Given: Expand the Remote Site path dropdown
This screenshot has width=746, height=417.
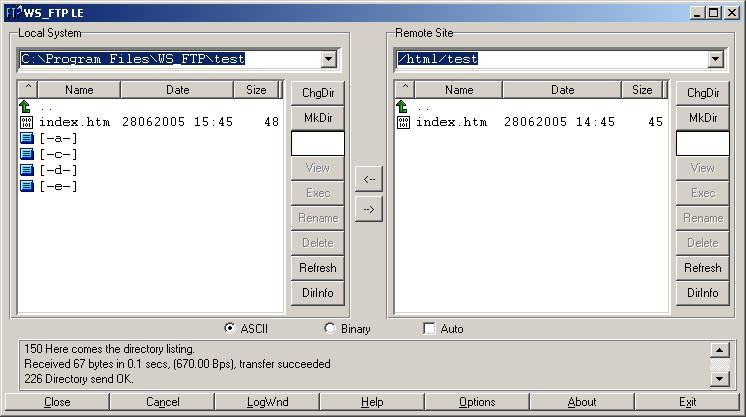Looking at the screenshot, I should [714, 59].
